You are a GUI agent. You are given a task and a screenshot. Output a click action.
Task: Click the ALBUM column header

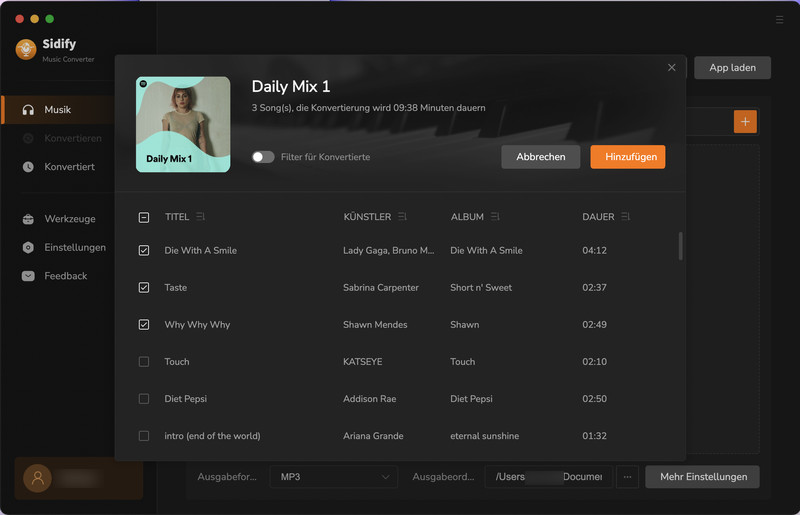point(467,217)
